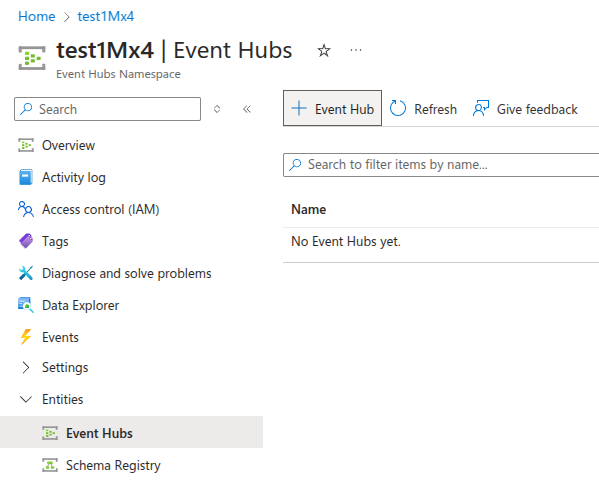Click the lightning bolt Events icon
This screenshot has width=599, height=482.
tap(26, 337)
